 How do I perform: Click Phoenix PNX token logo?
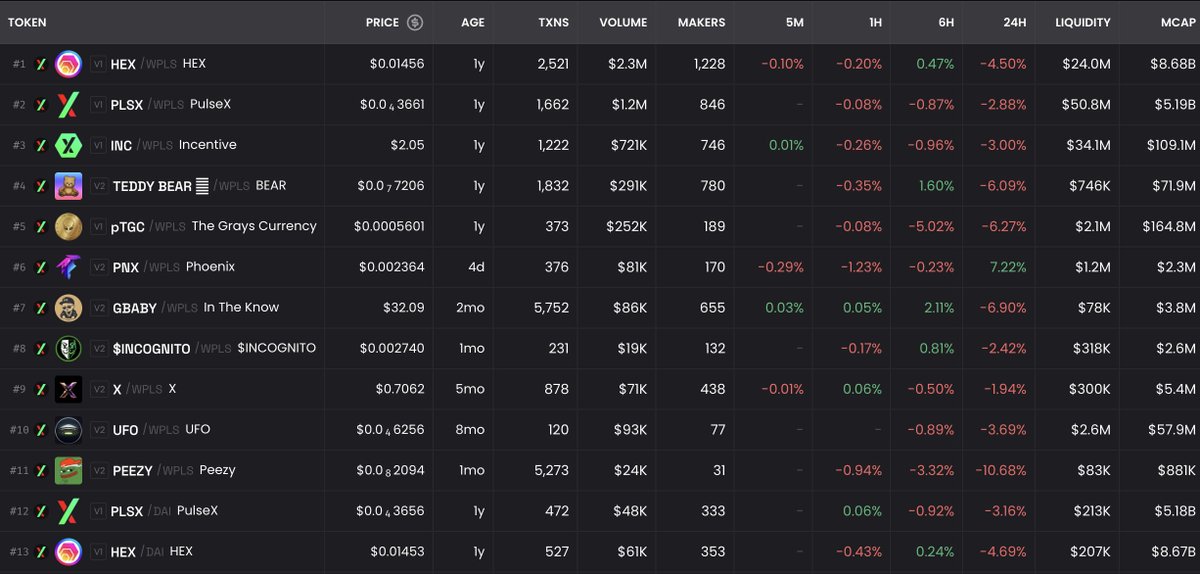coord(68,267)
